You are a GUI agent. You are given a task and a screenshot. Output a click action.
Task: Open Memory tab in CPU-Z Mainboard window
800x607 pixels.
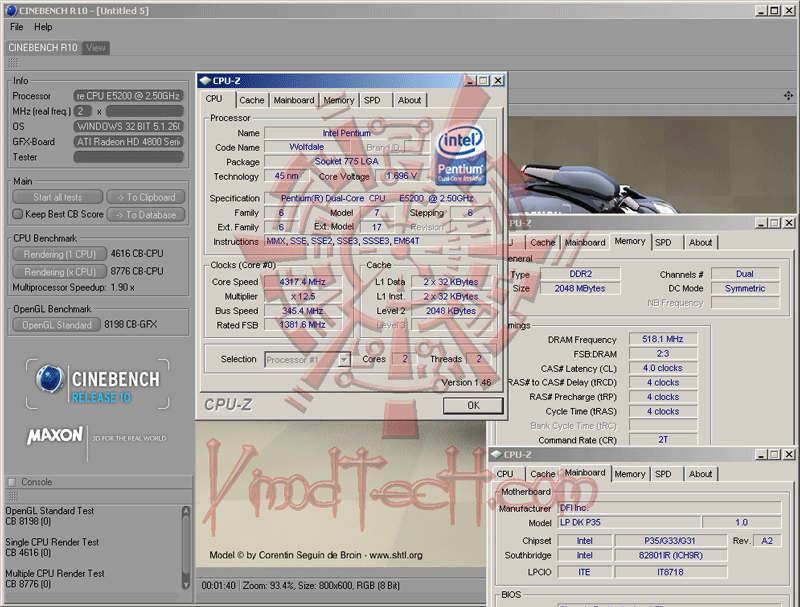pos(630,474)
